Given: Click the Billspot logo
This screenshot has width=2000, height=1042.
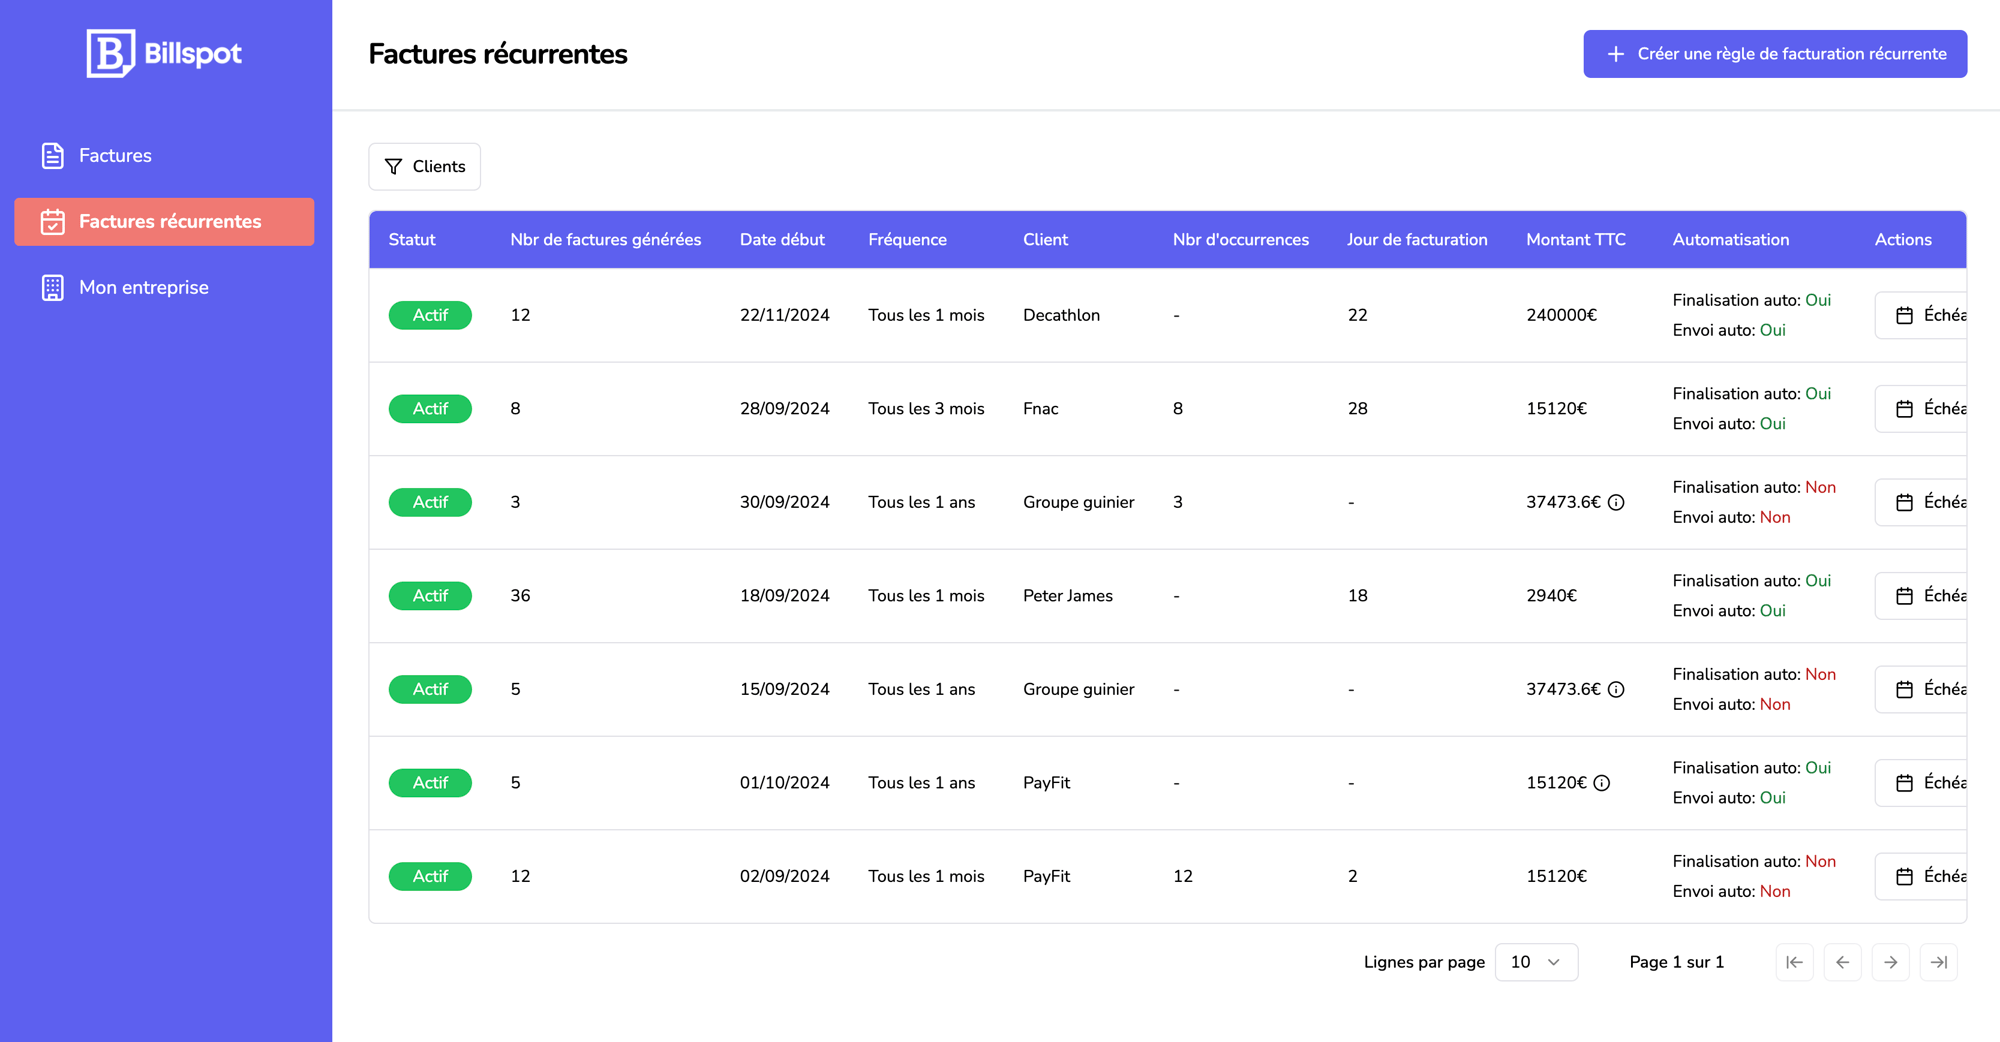Looking at the screenshot, I should coord(164,53).
